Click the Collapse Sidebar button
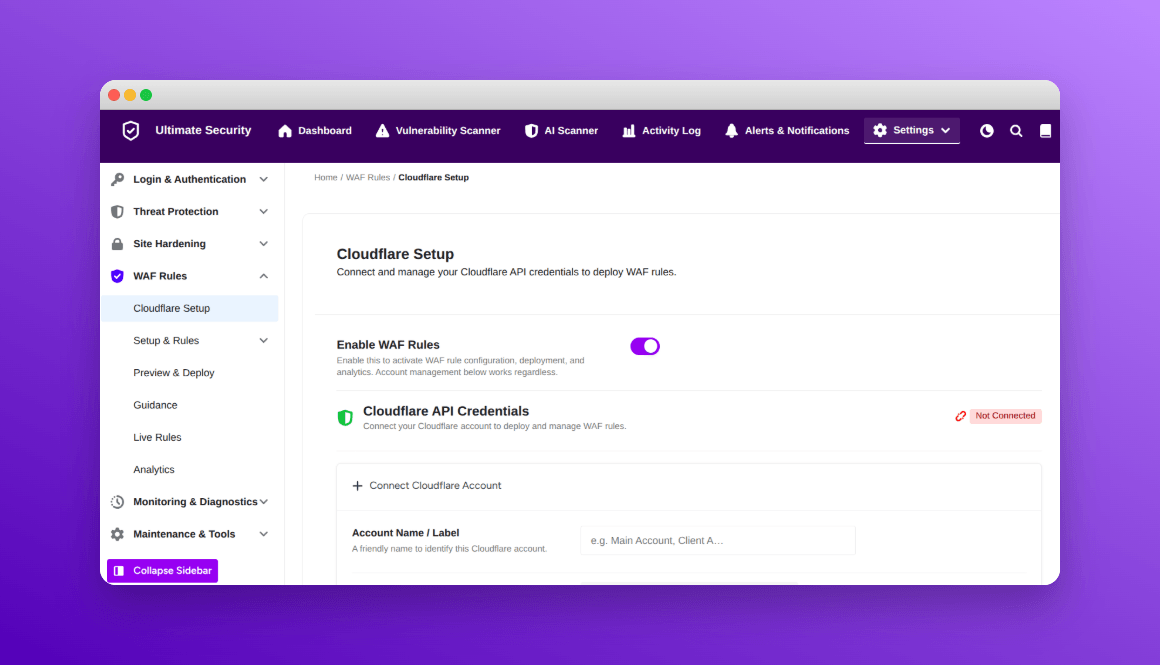1160x665 pixels. 162,571
